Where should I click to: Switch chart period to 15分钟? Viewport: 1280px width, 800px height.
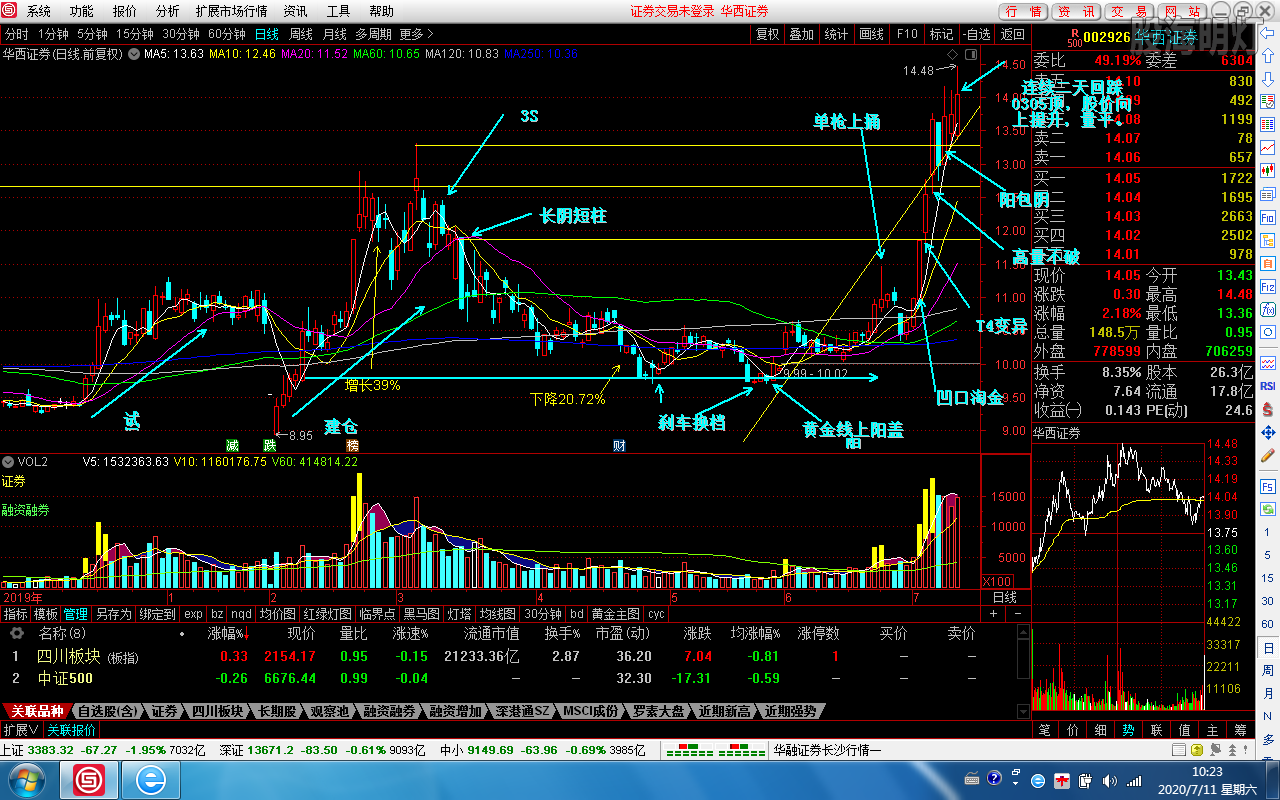pos(134,34)
